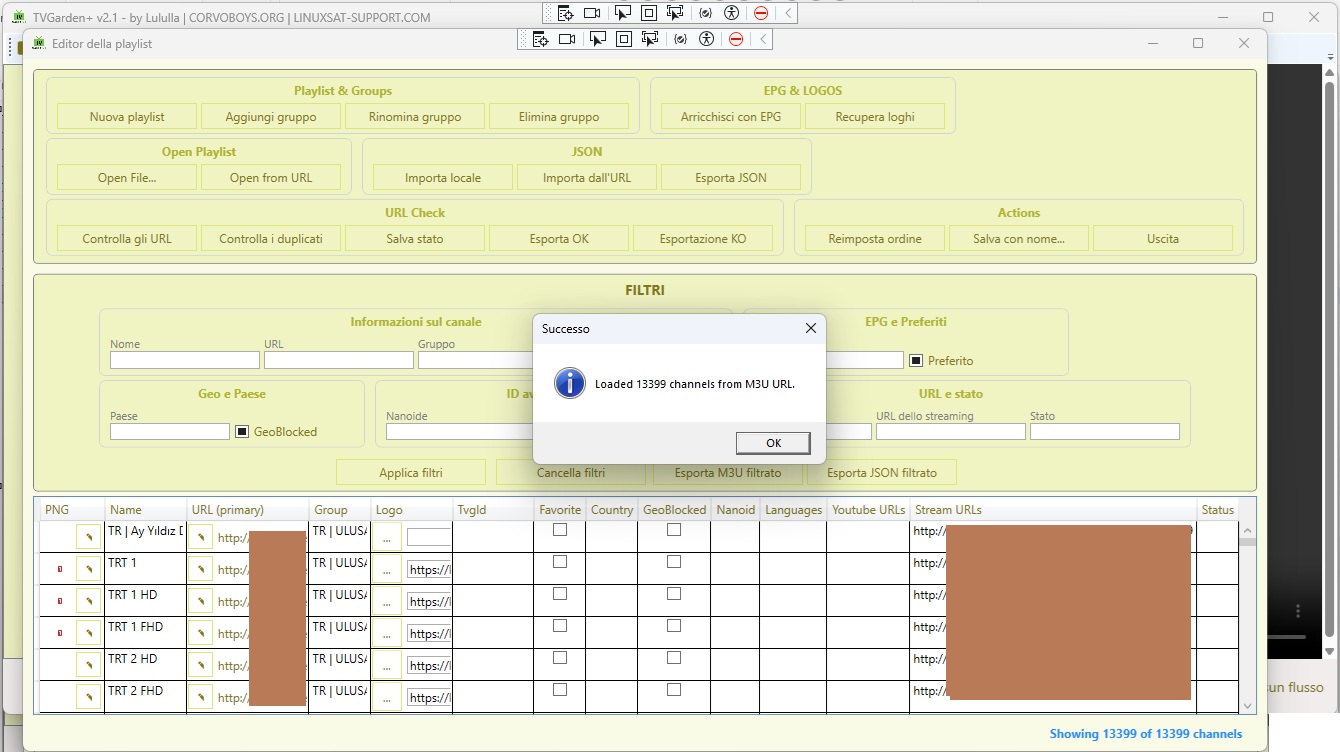1340x752 pixels.
Task: Click the Open from URL button
Action: click(271, 178)
